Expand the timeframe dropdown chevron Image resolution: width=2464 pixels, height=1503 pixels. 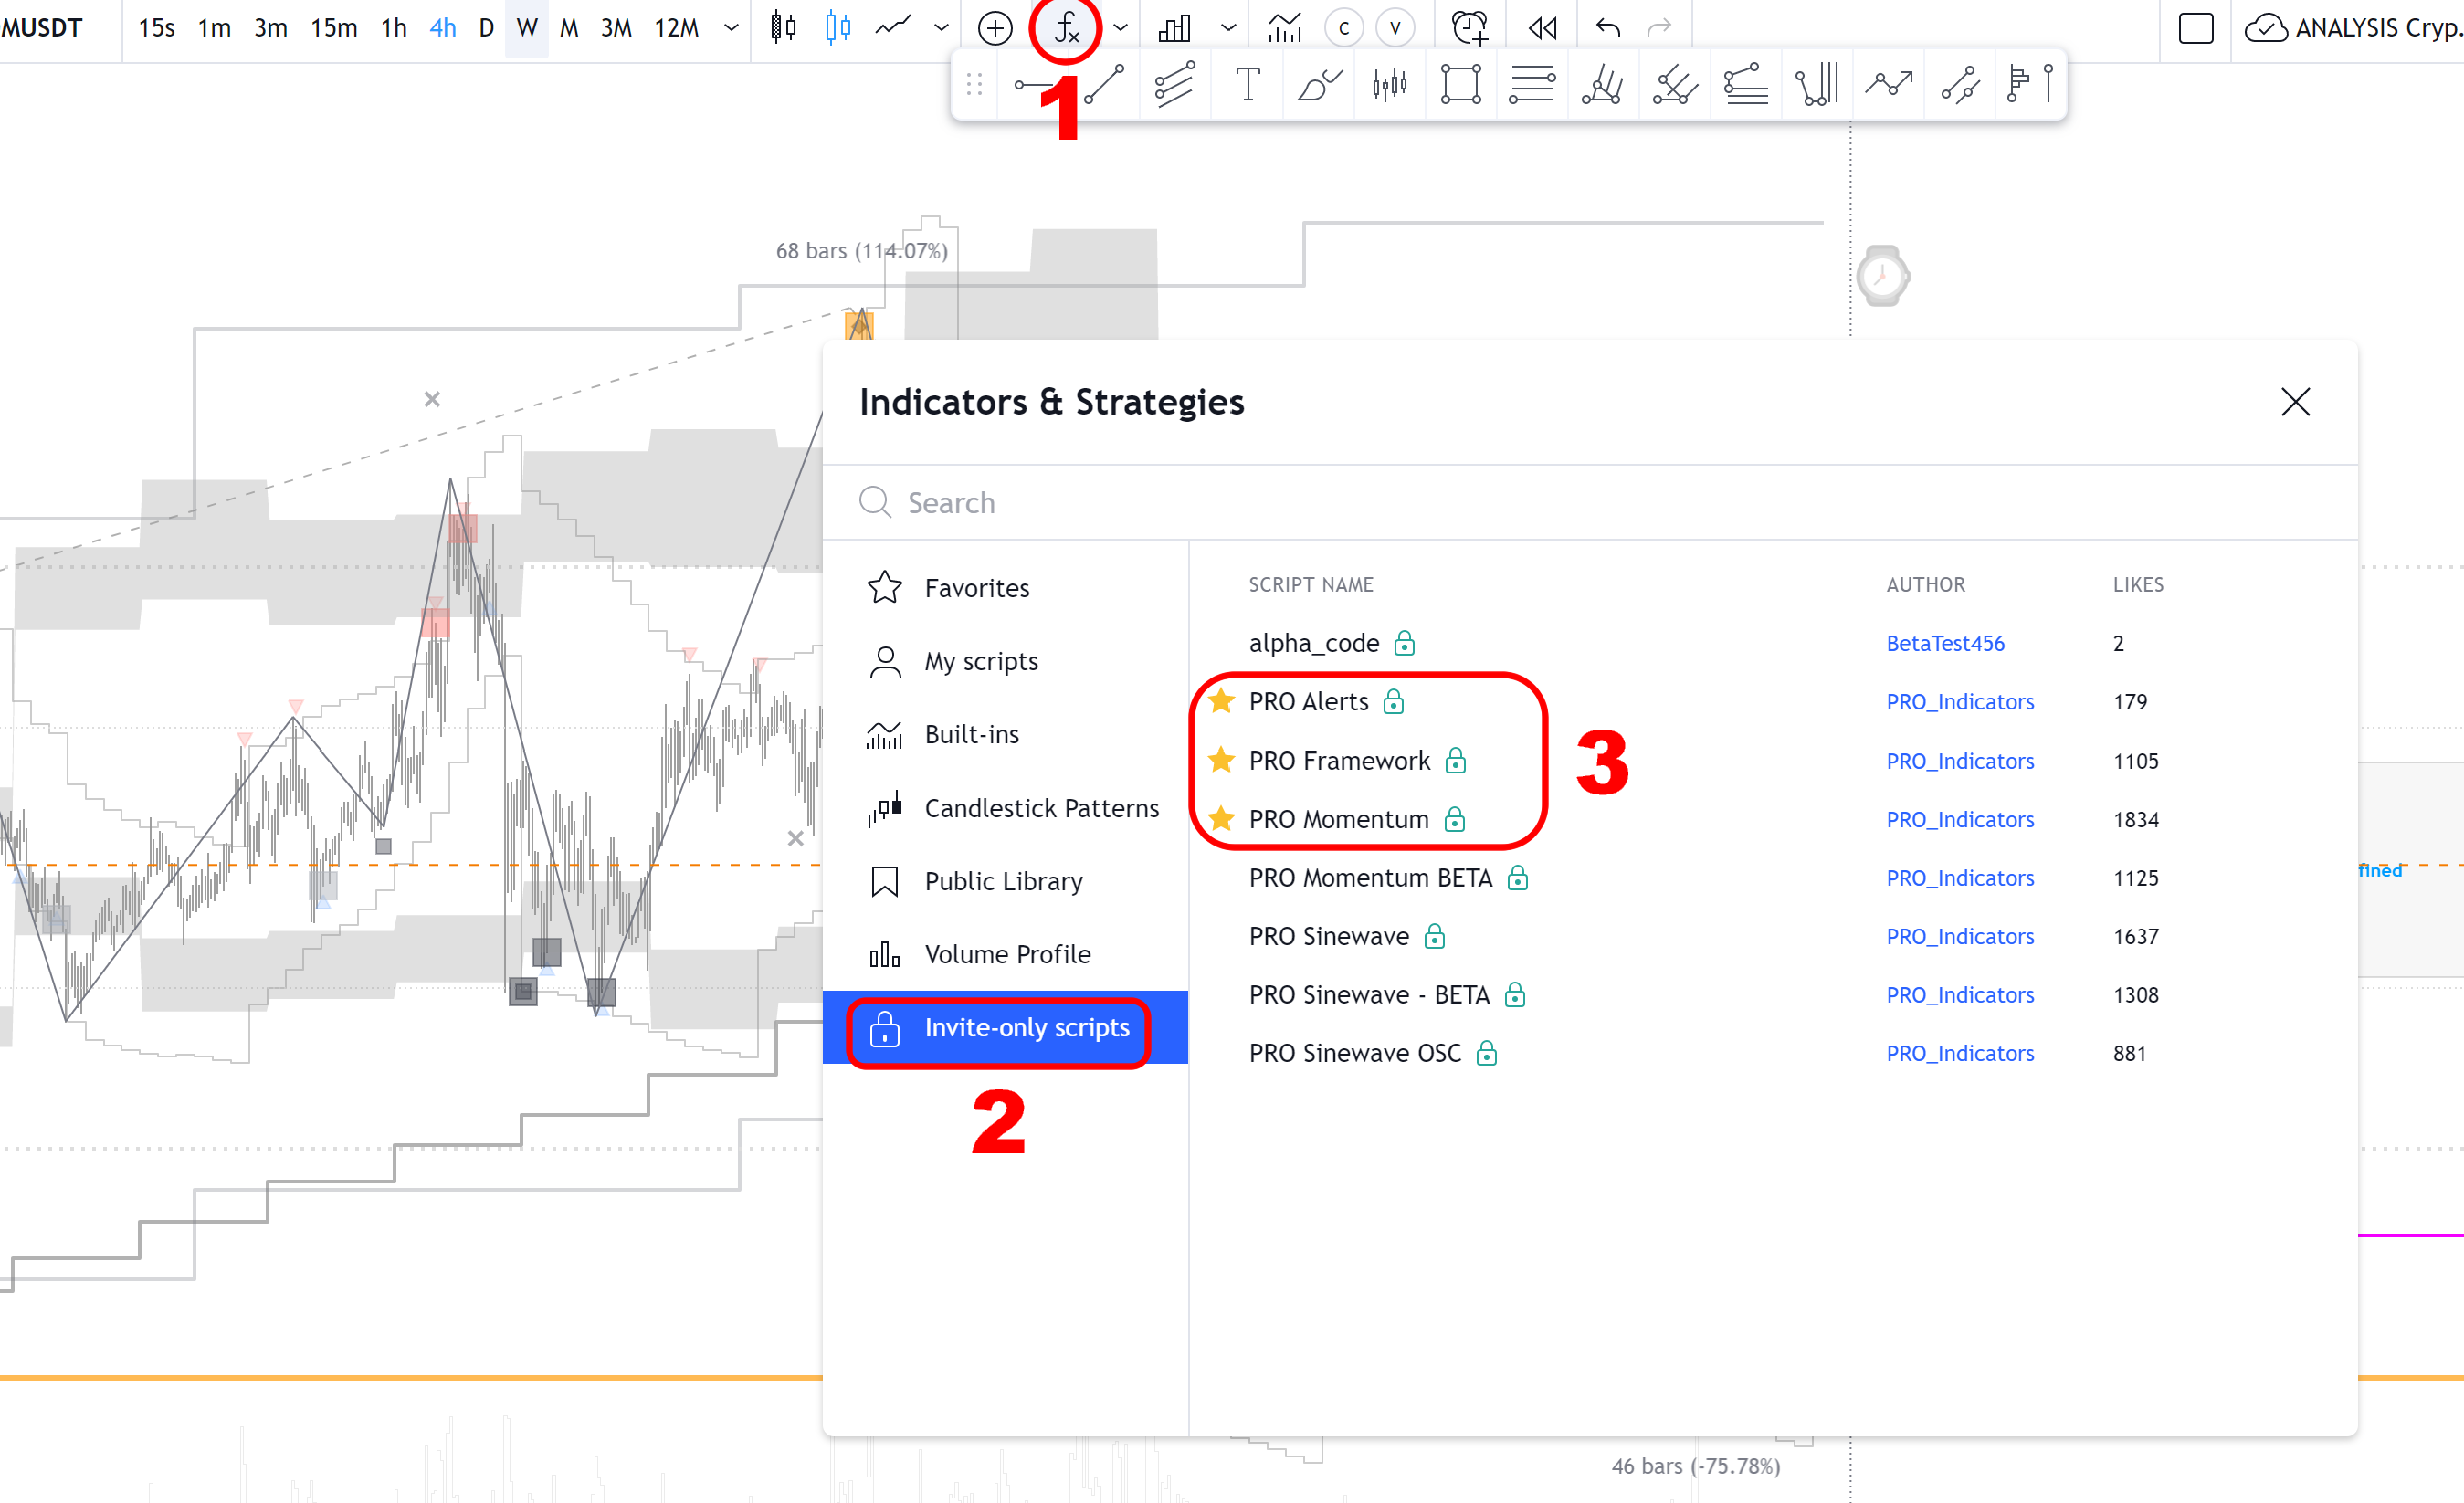[731, 28]
